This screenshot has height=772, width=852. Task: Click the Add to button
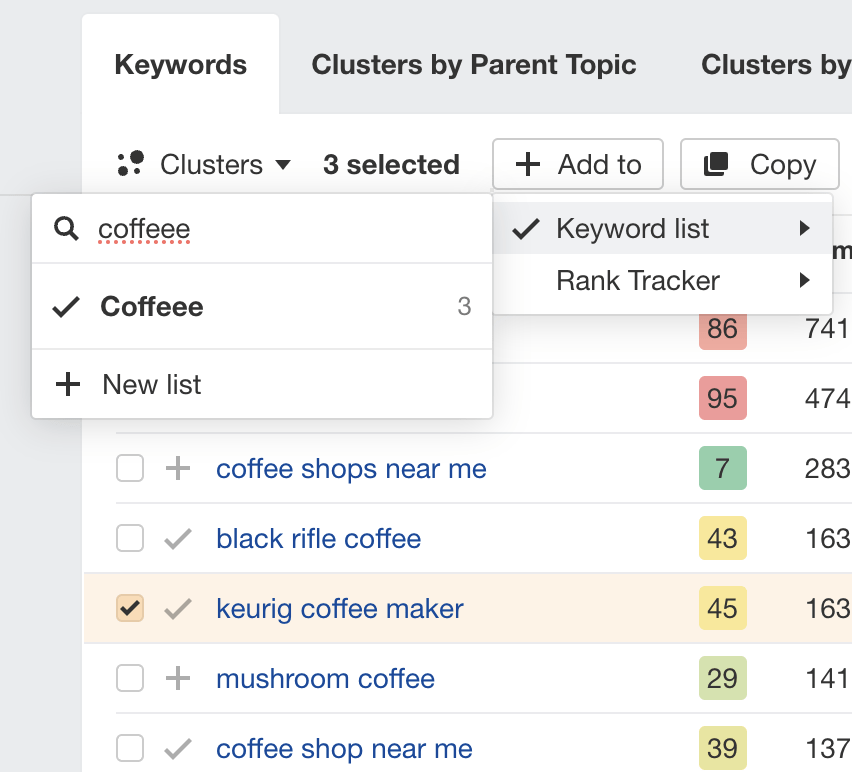578,164
